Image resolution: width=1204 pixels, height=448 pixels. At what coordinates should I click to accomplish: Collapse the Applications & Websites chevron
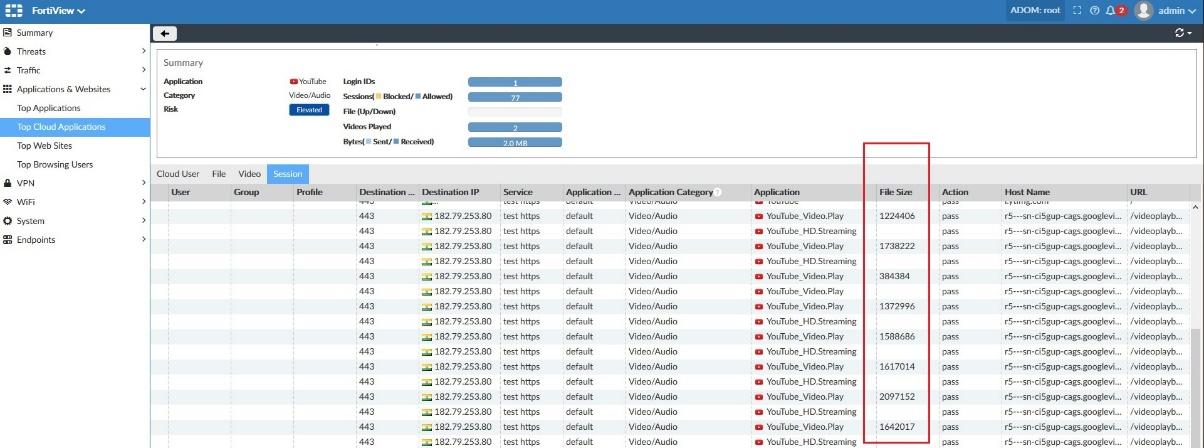tap(143, 89)
